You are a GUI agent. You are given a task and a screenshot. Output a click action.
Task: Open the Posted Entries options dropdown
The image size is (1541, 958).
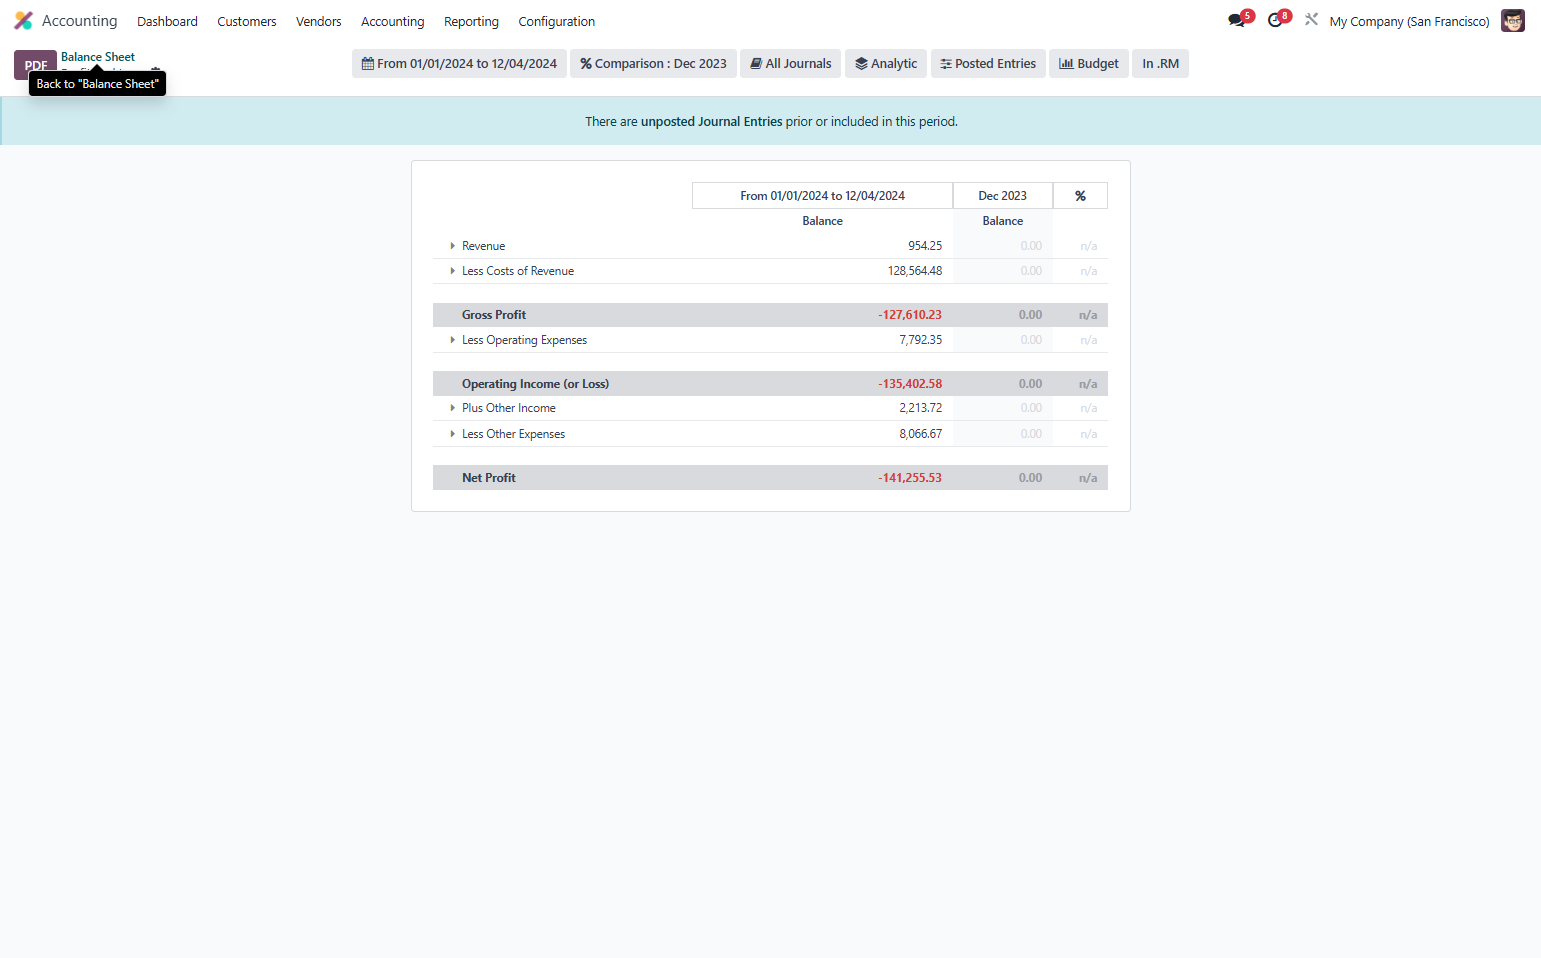point(988,64)
